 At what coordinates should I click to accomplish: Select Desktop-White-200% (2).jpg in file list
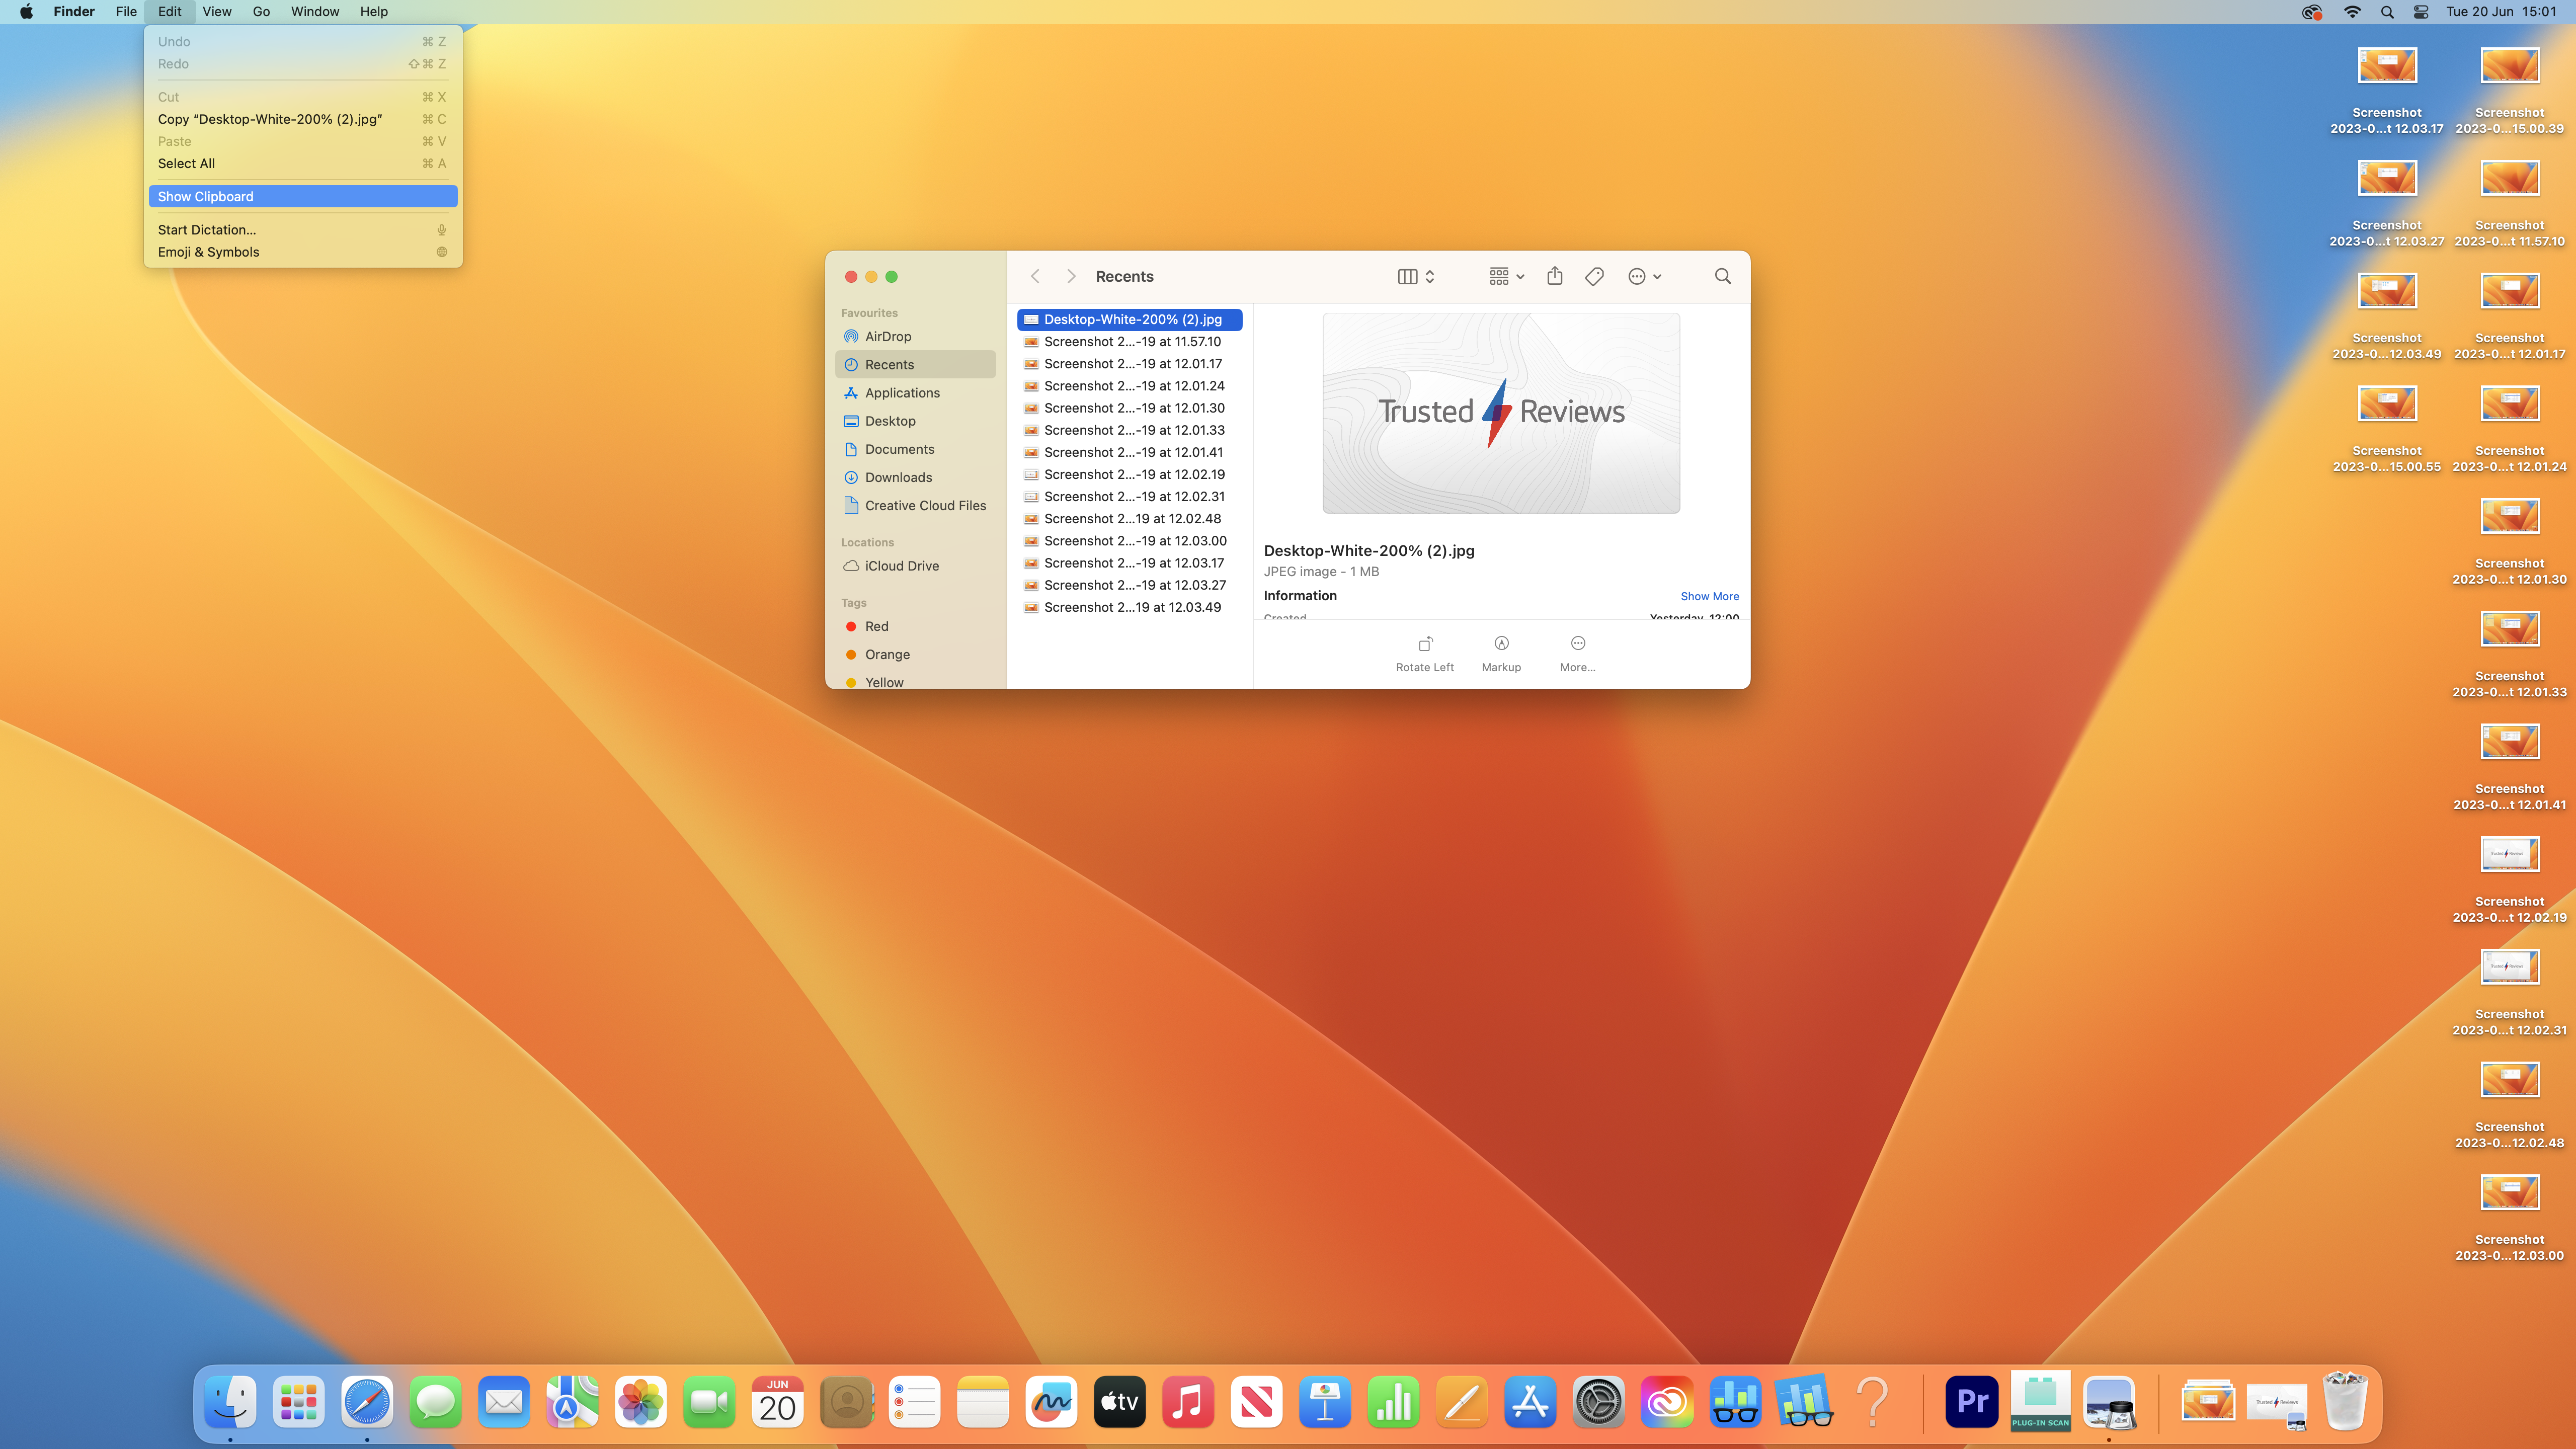coord(1129,319)
